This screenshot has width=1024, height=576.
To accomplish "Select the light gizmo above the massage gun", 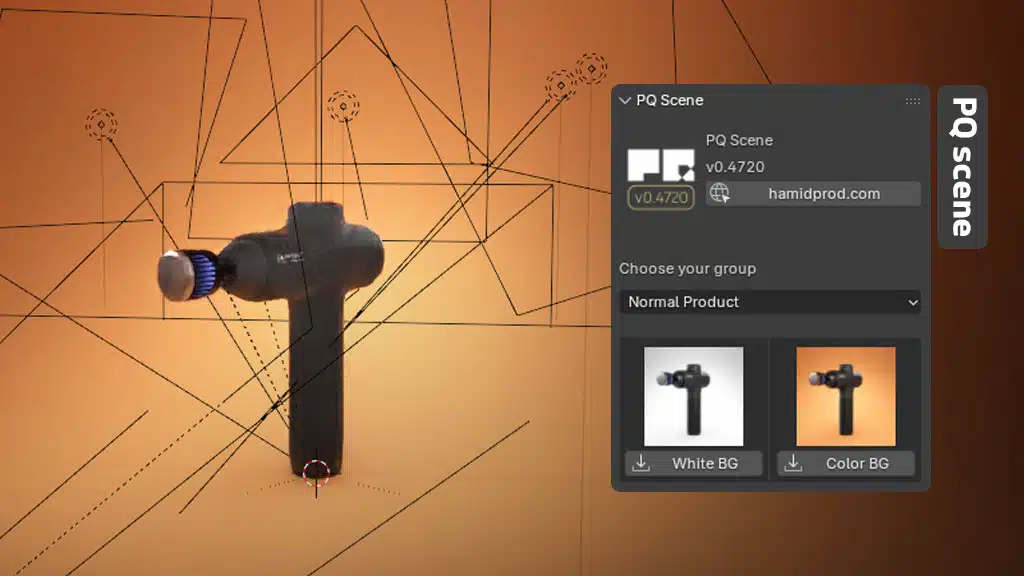I will click(342, 105).
